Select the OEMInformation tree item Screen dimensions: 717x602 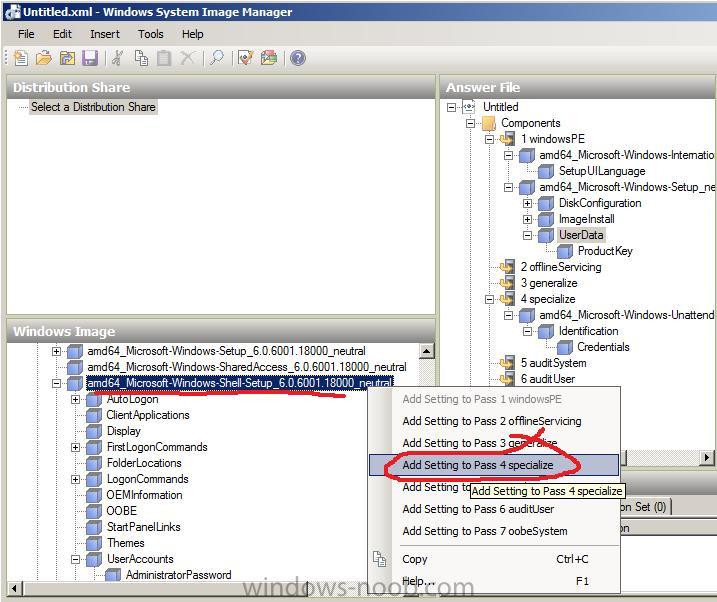(144, 495)
